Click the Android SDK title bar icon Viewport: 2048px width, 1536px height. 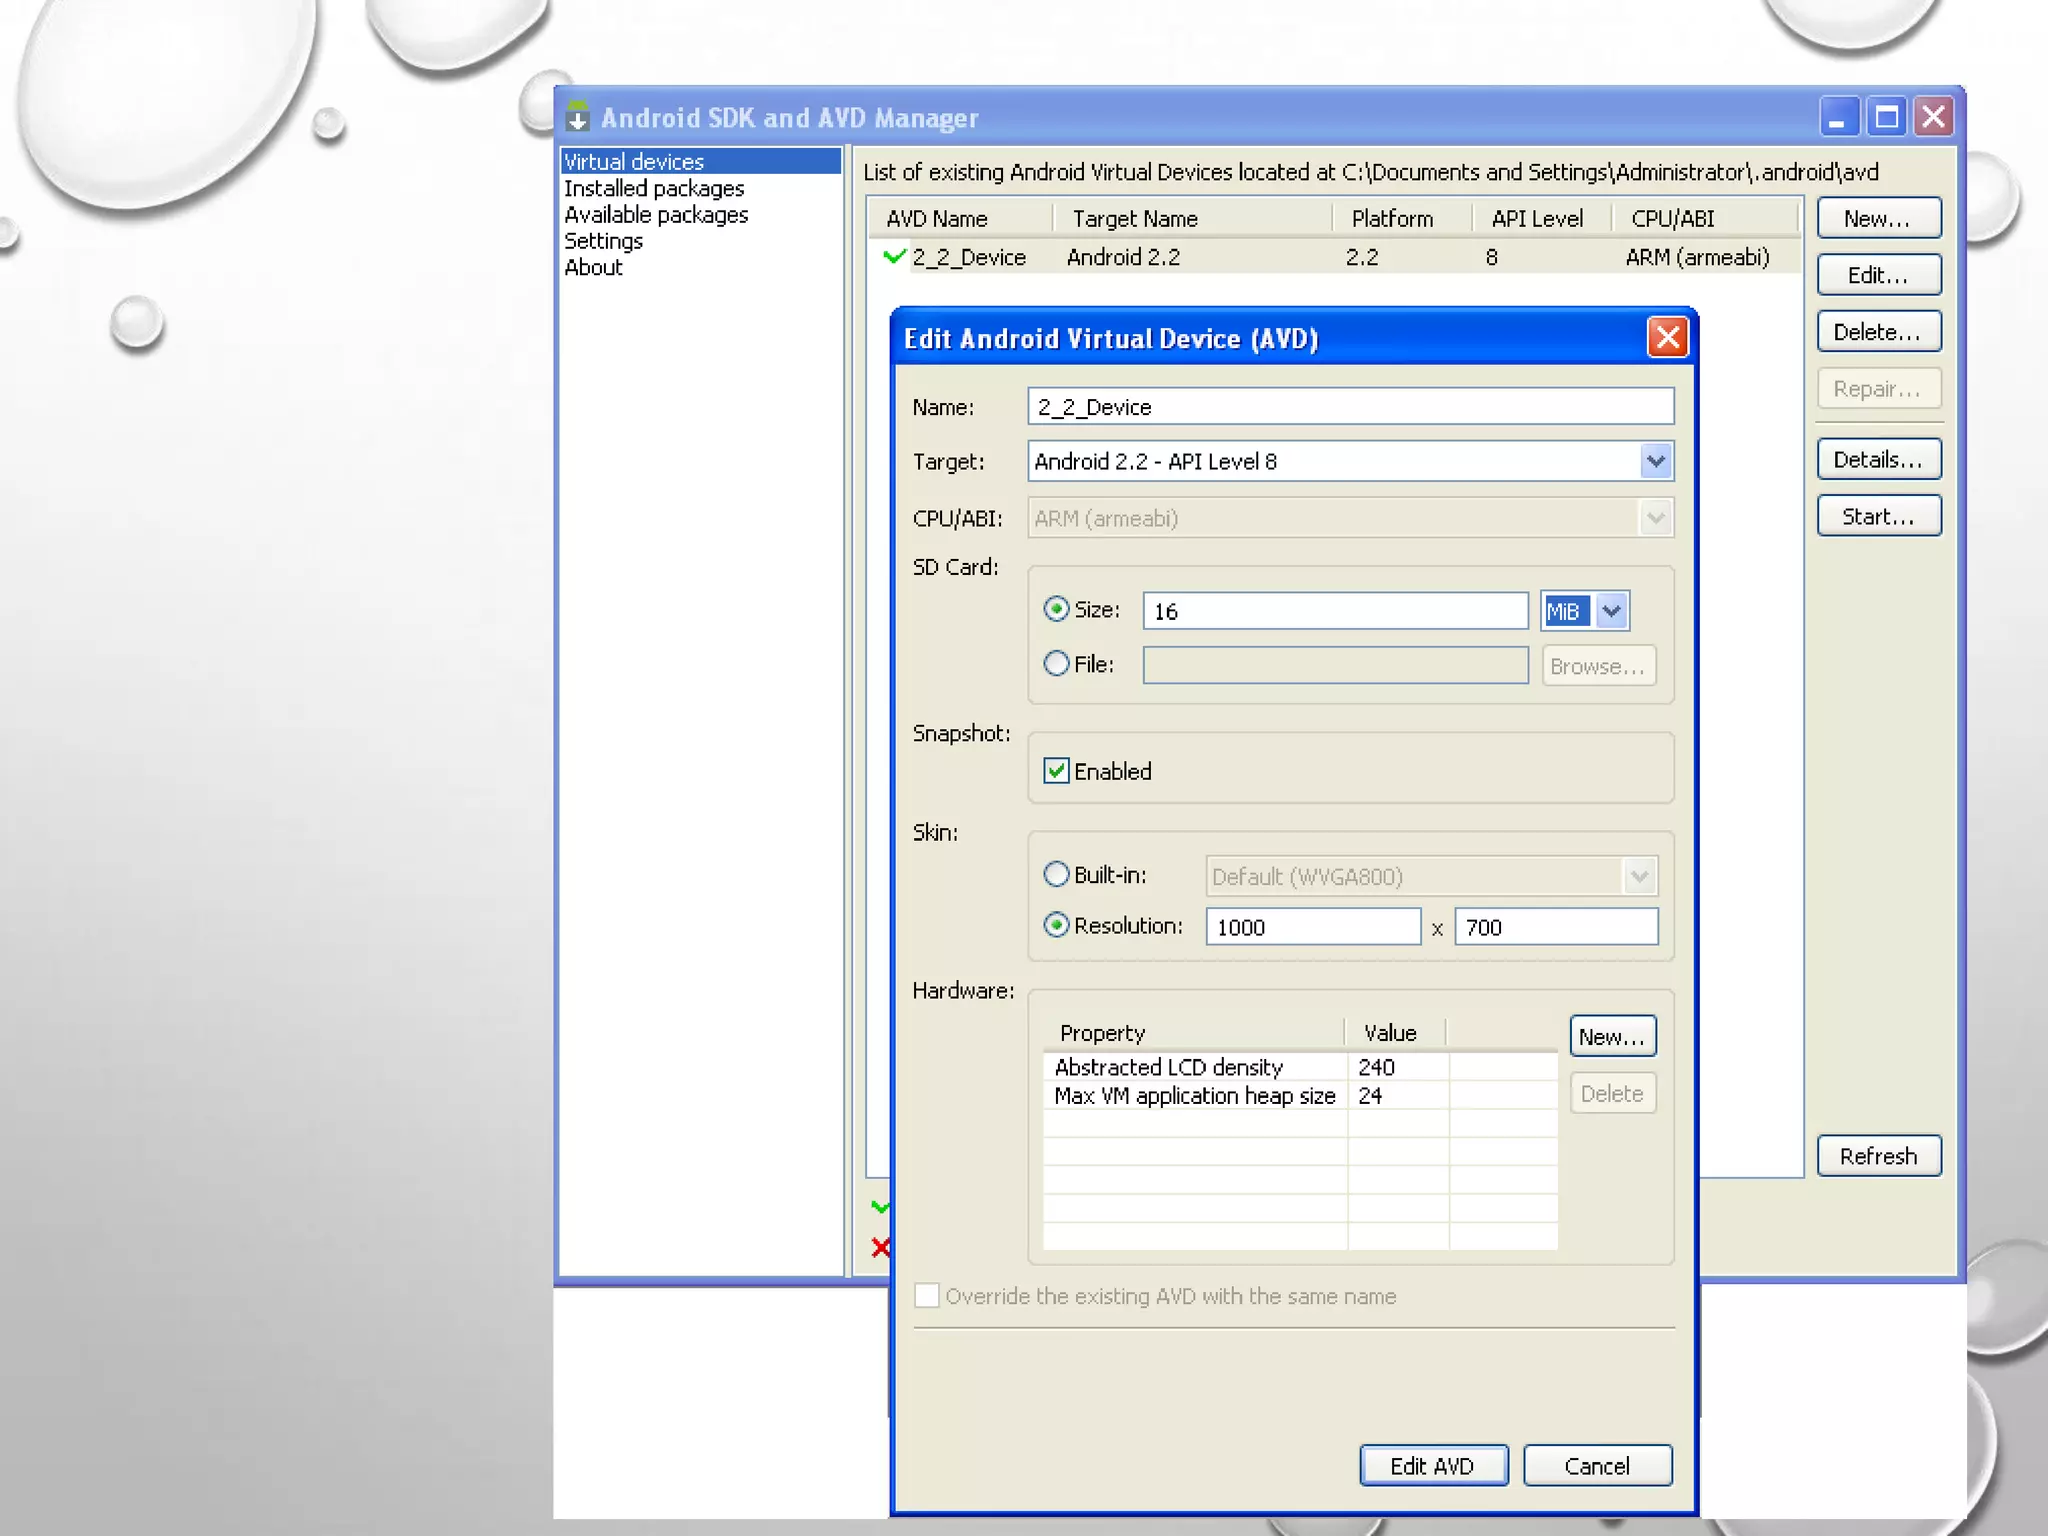577,117
